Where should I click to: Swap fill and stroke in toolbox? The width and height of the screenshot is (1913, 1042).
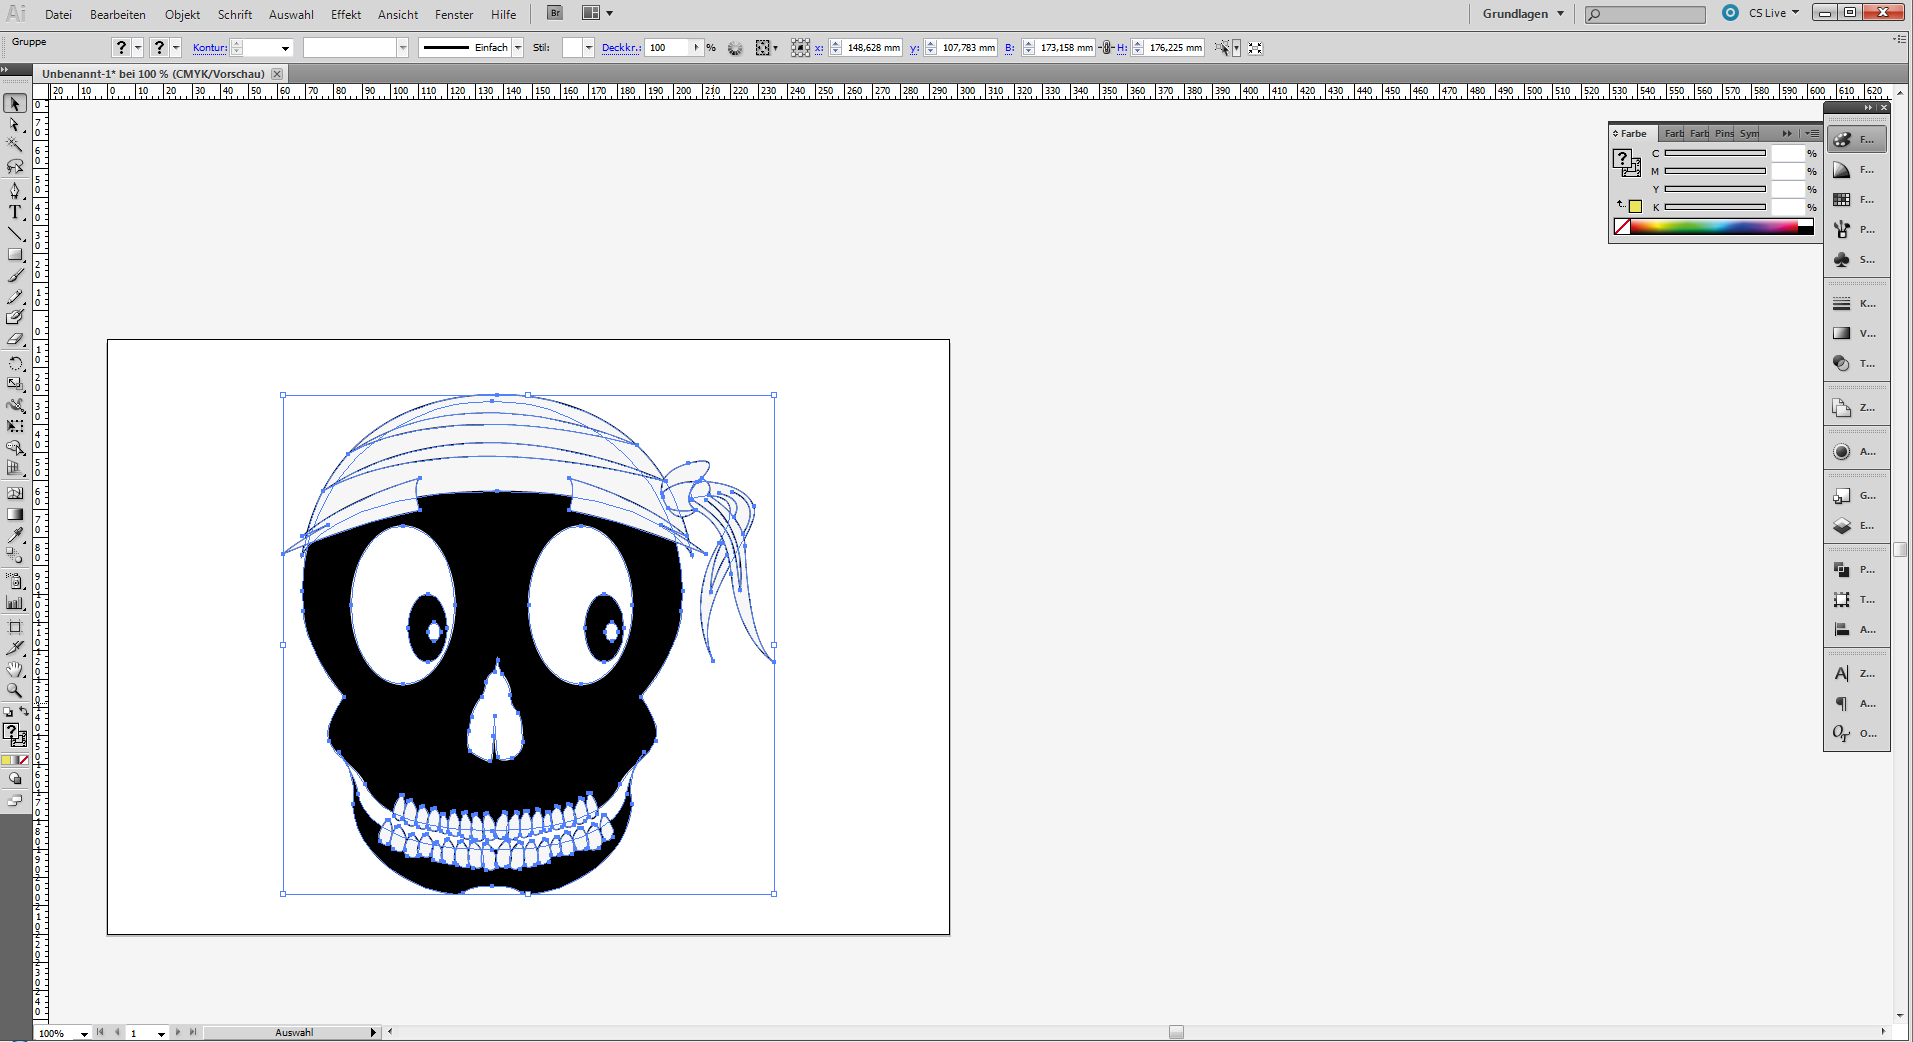pyautogui.click(x=24, y=711)
